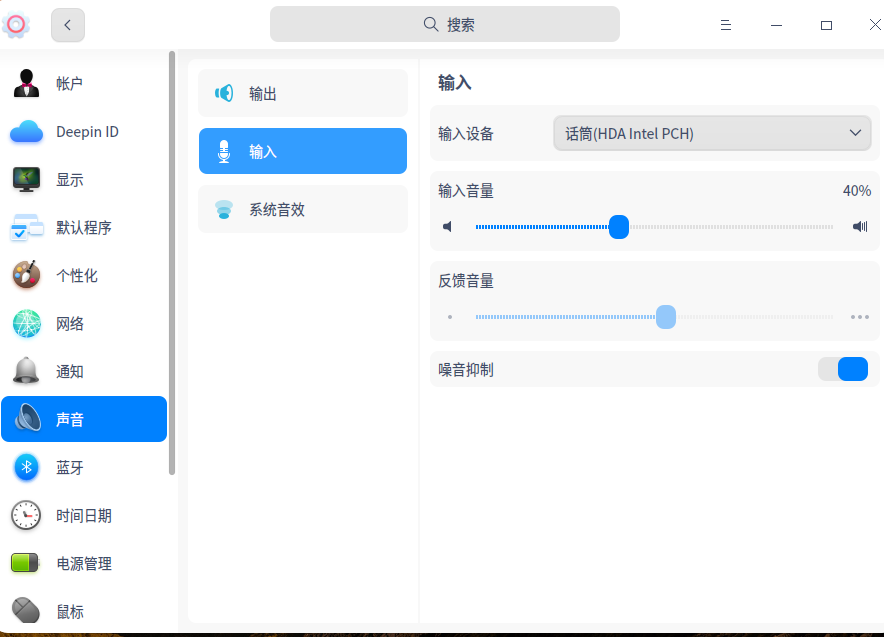Click the Sound (声音) speaker icon

(27, 419)
